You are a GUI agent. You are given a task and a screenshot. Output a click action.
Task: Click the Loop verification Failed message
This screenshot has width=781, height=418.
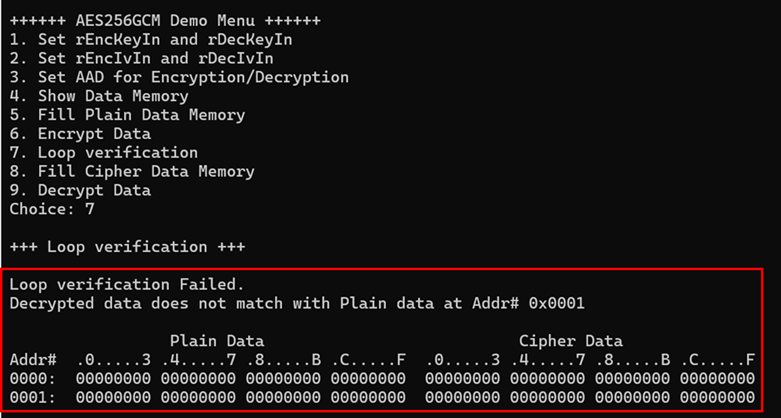pyautogui.click(x=118, y=284)
